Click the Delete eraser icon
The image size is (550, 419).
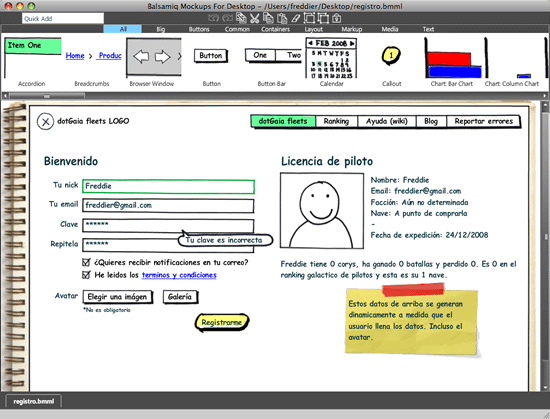(x=296, y=18)
